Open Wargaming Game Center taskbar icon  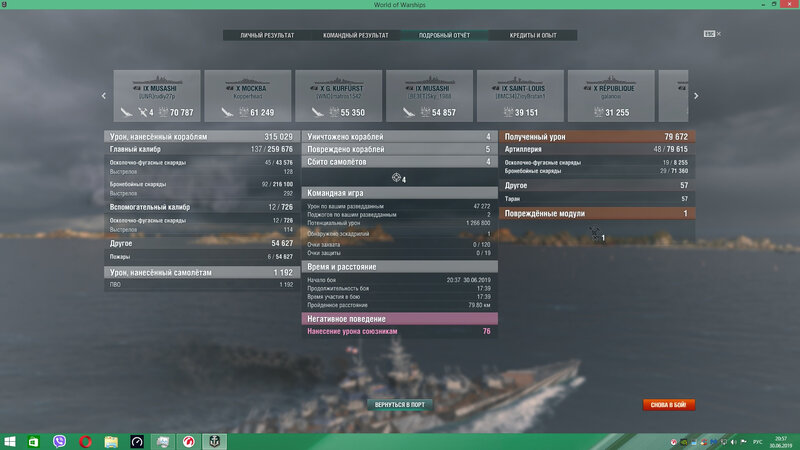[189, 442]
